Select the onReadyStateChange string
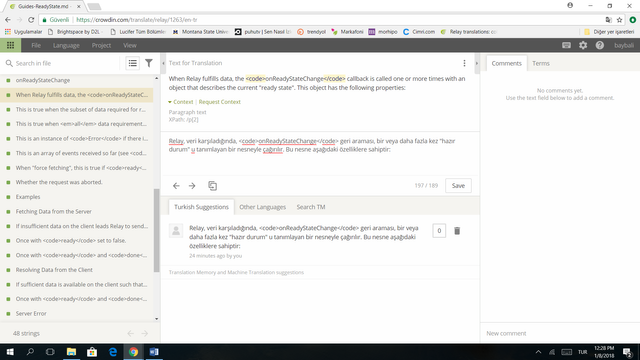Viewport: 640px width, 360px height. 77,80
